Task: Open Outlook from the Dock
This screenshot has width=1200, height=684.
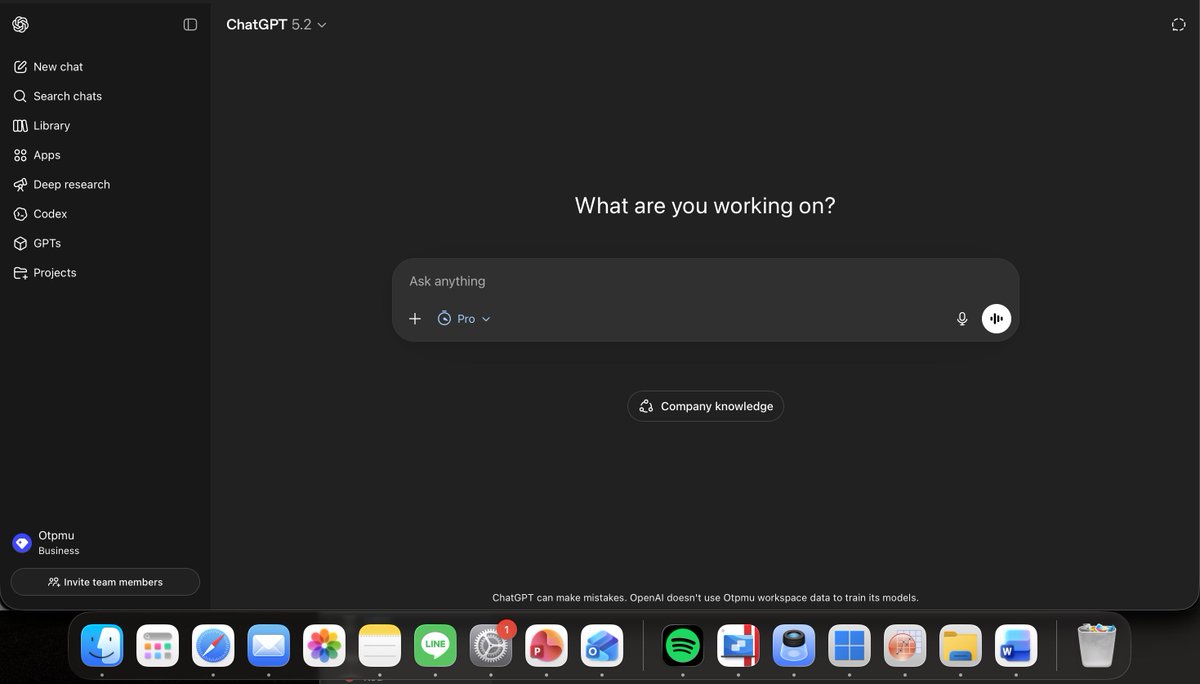Action: tap(602, 646)
